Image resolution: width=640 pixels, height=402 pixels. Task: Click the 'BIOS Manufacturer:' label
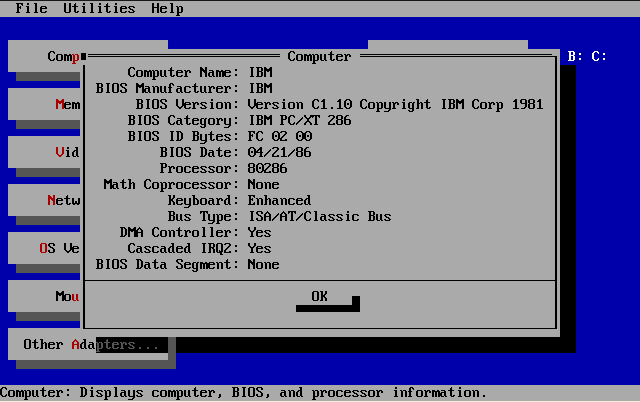[x=167, y=89]
